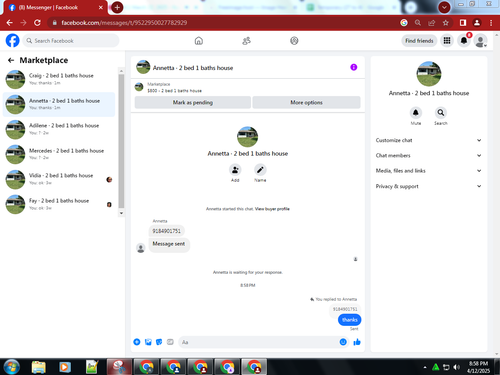This screenshot has height=375, width=500.
Task: Open Friends icon in top navigation
Action: click(246, 41)
